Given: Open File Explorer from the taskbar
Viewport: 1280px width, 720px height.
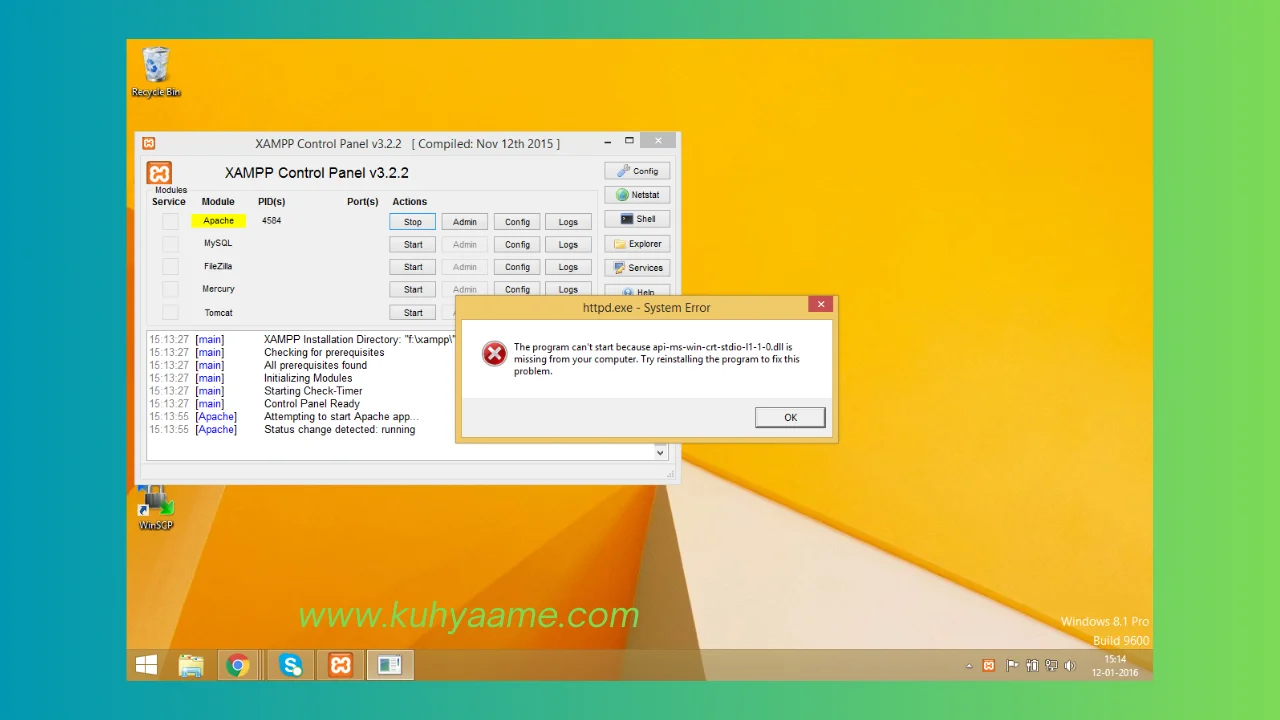Looking at the screenshot, I should pos(191,665).
